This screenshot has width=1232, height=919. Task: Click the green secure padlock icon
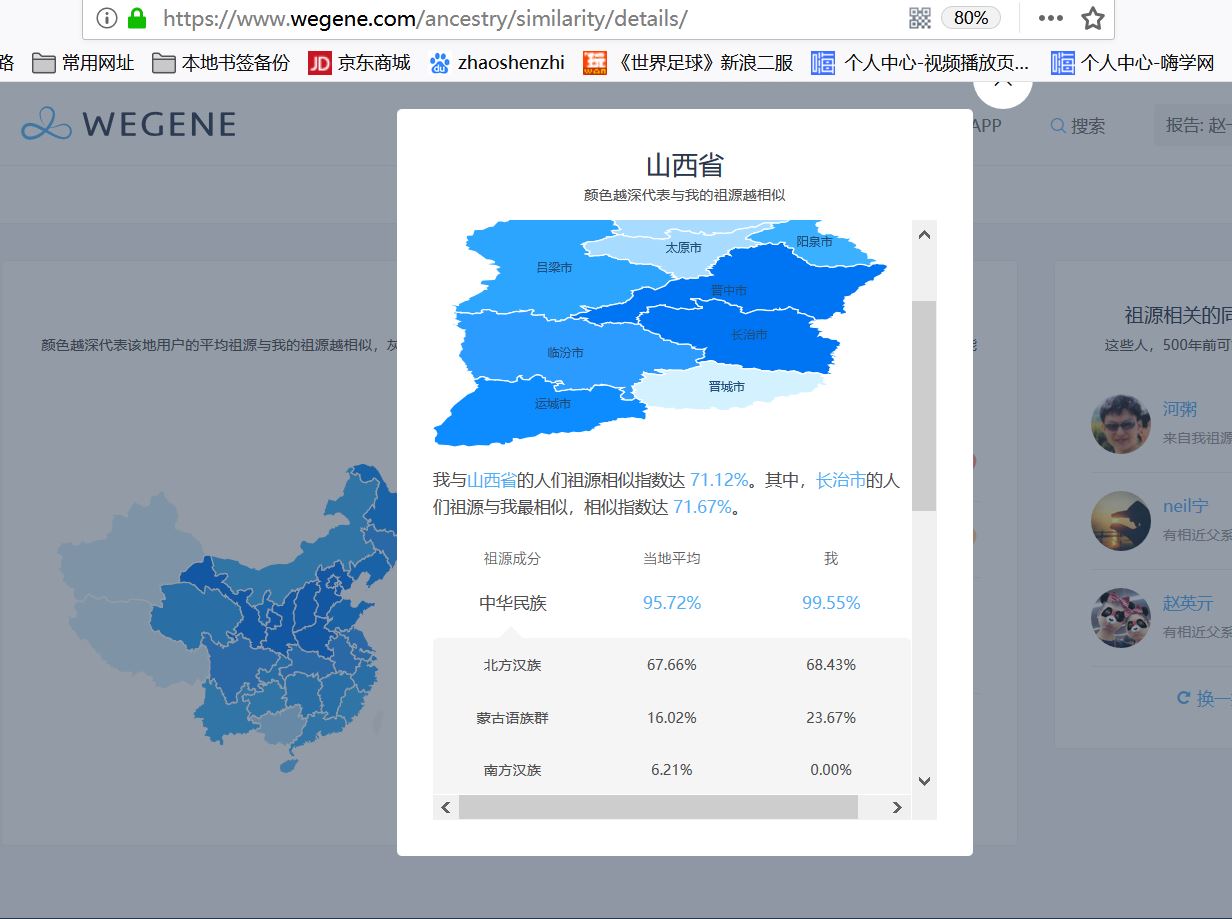(137, 18)
